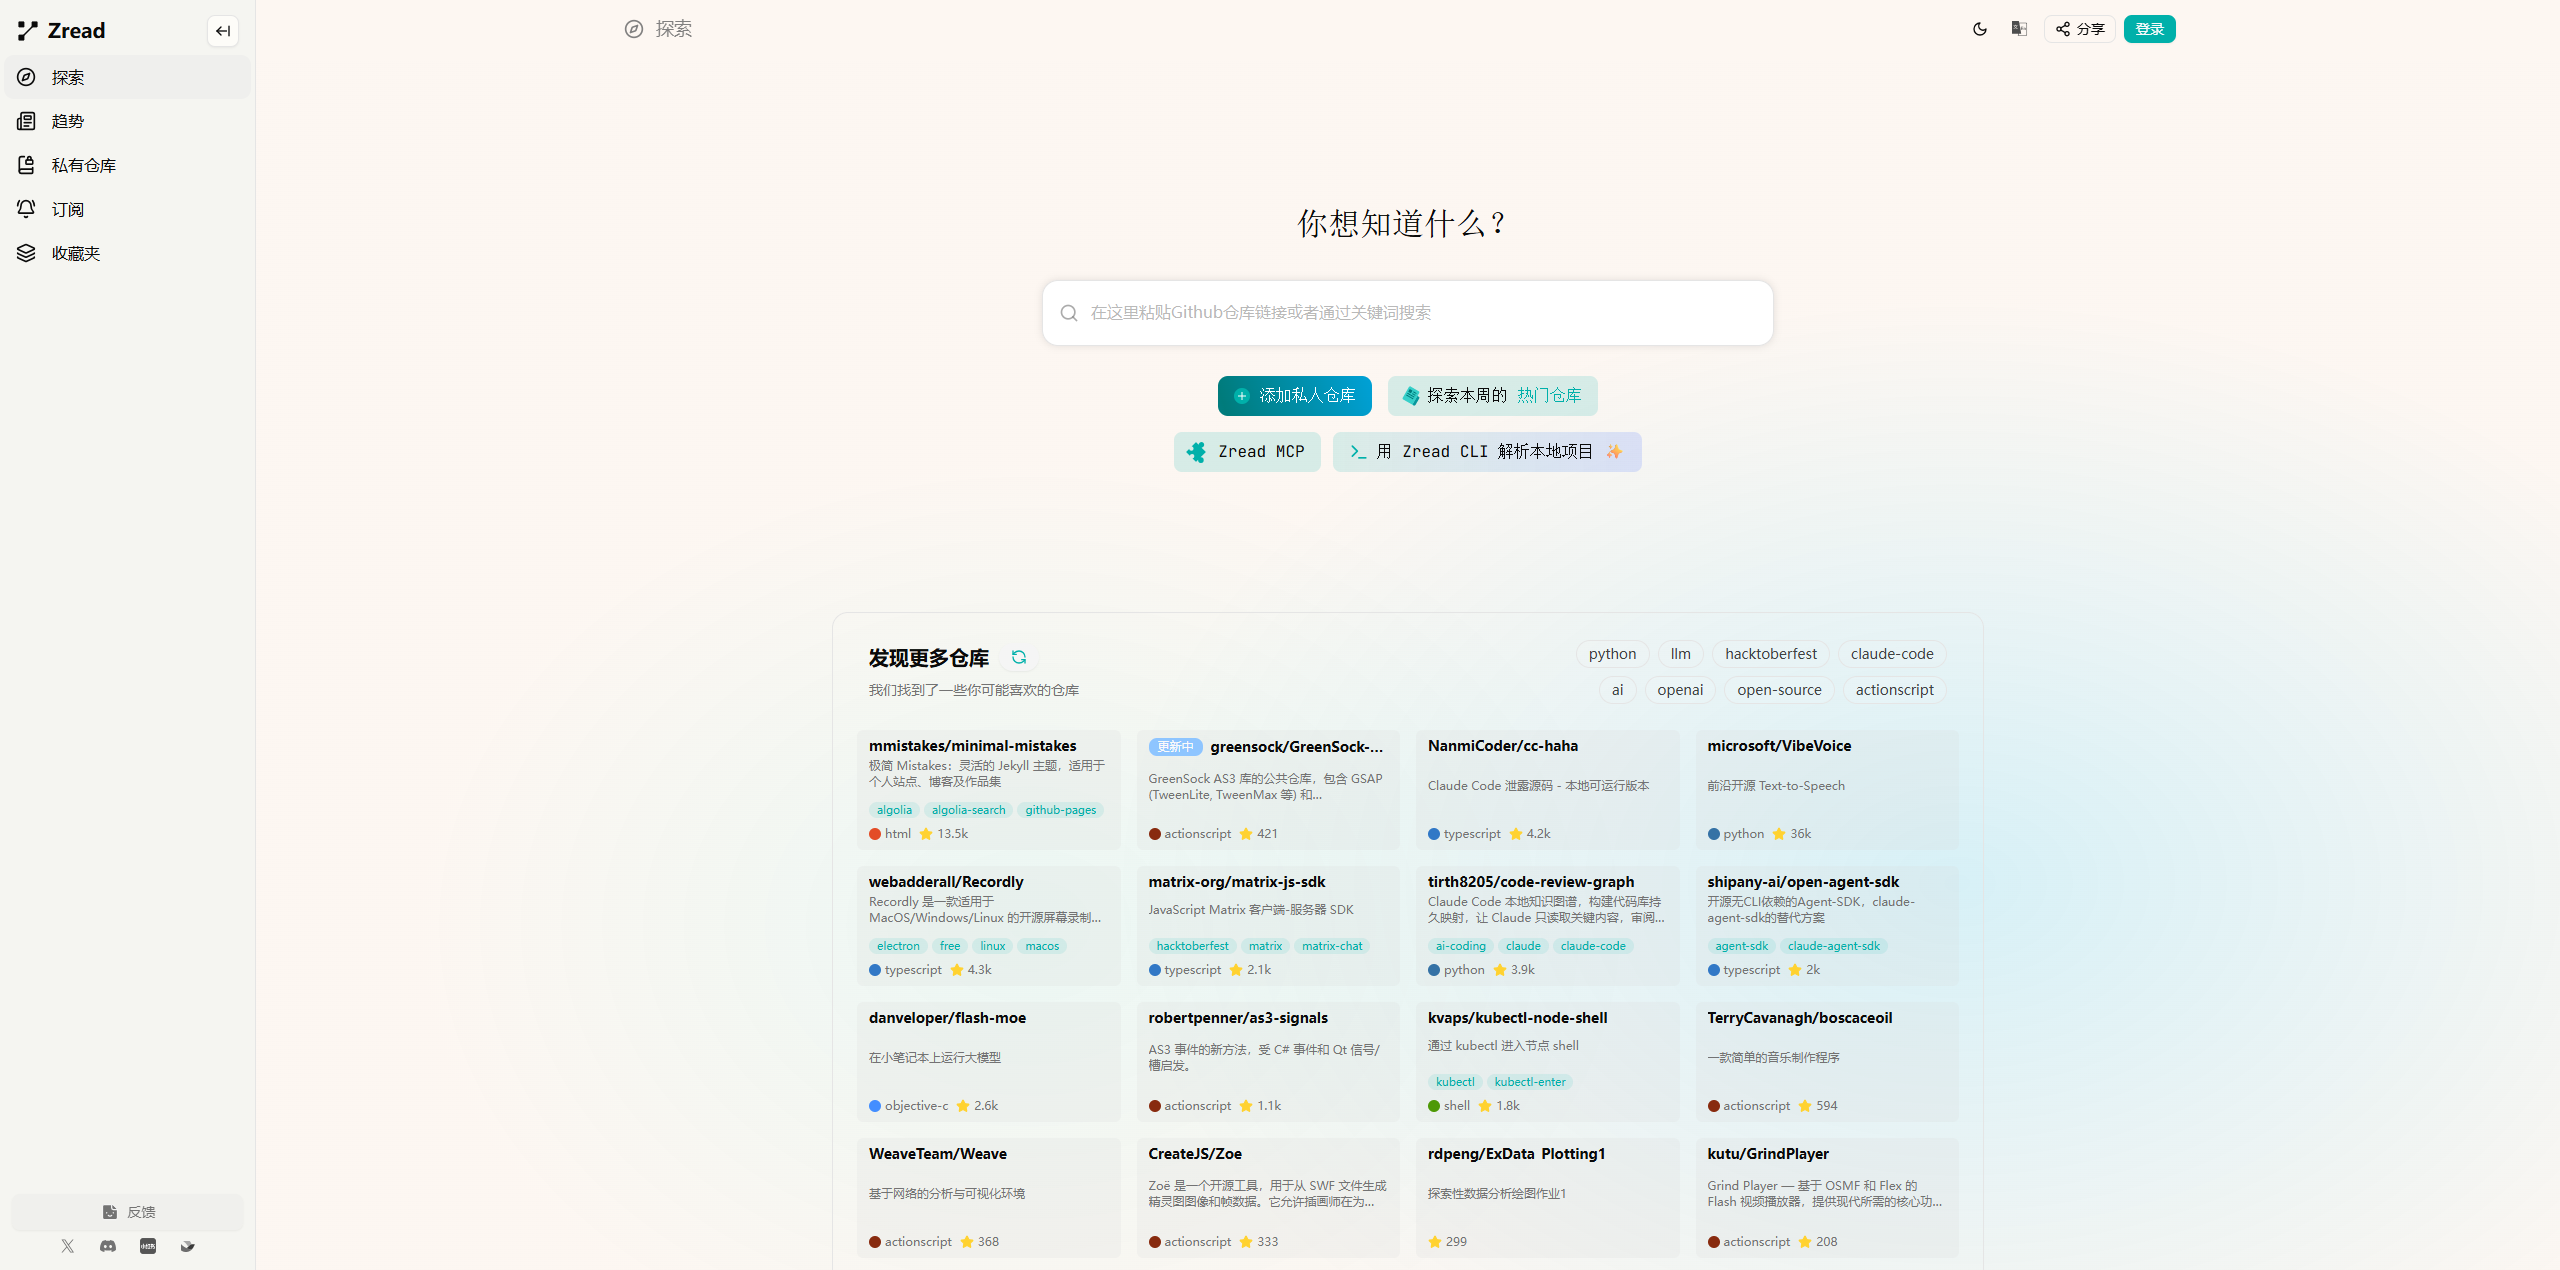Open the 热门仓库 weekly trending link
Viewport: 2560px width, 1270px height.
(x=1549, y=395)
